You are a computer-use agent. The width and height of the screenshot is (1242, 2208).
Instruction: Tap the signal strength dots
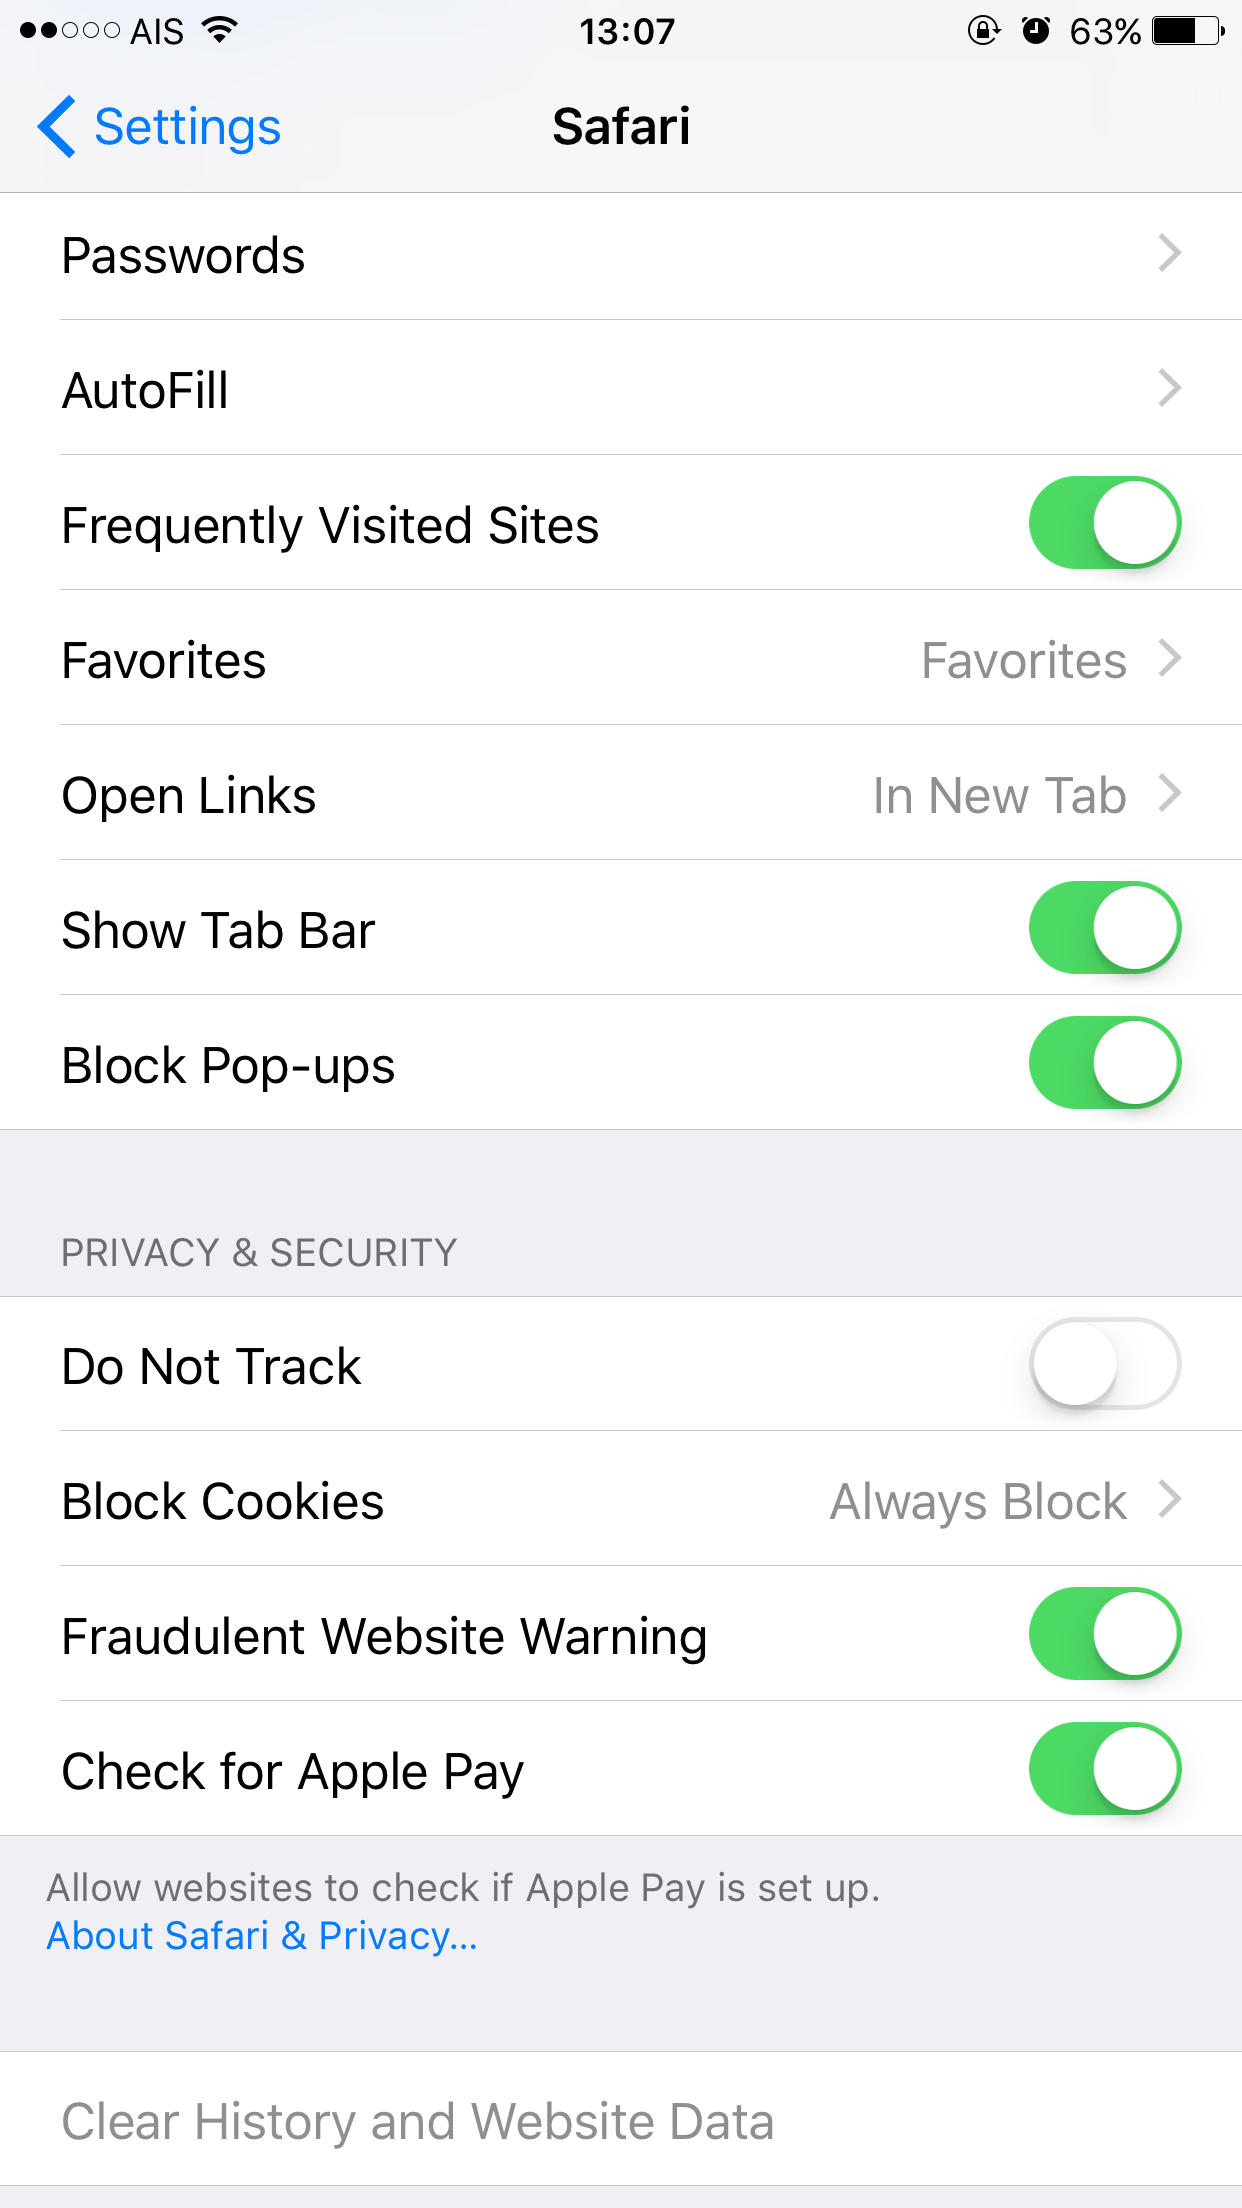(x=70, y=31)
